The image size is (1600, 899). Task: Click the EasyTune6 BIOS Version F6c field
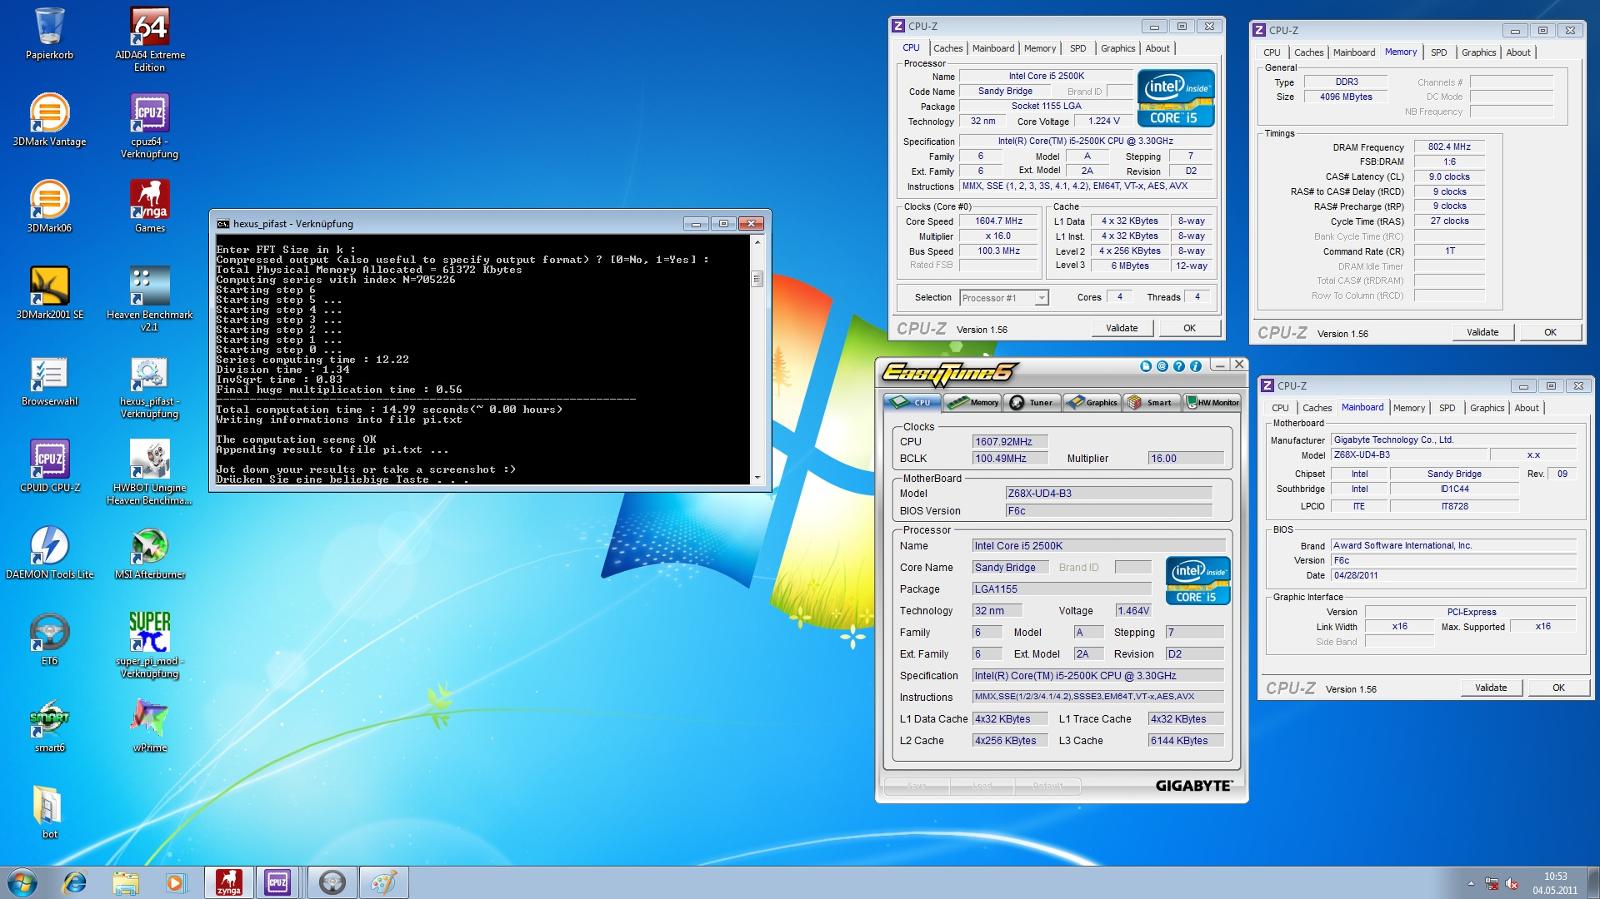[x=1108, y=510]
